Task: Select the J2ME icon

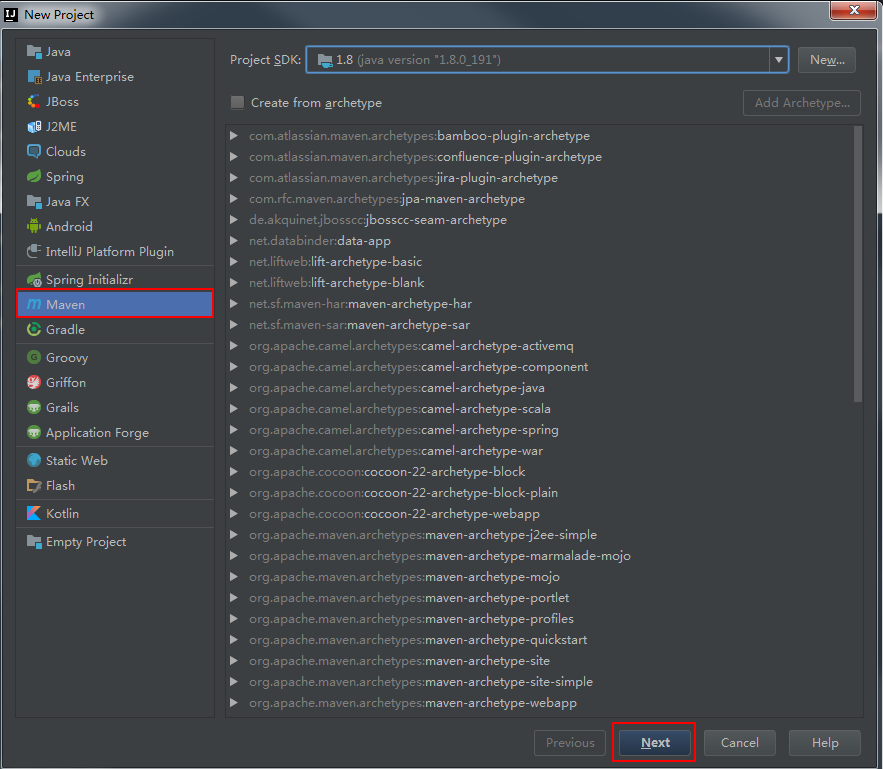Action: click(x=34, y=127)
